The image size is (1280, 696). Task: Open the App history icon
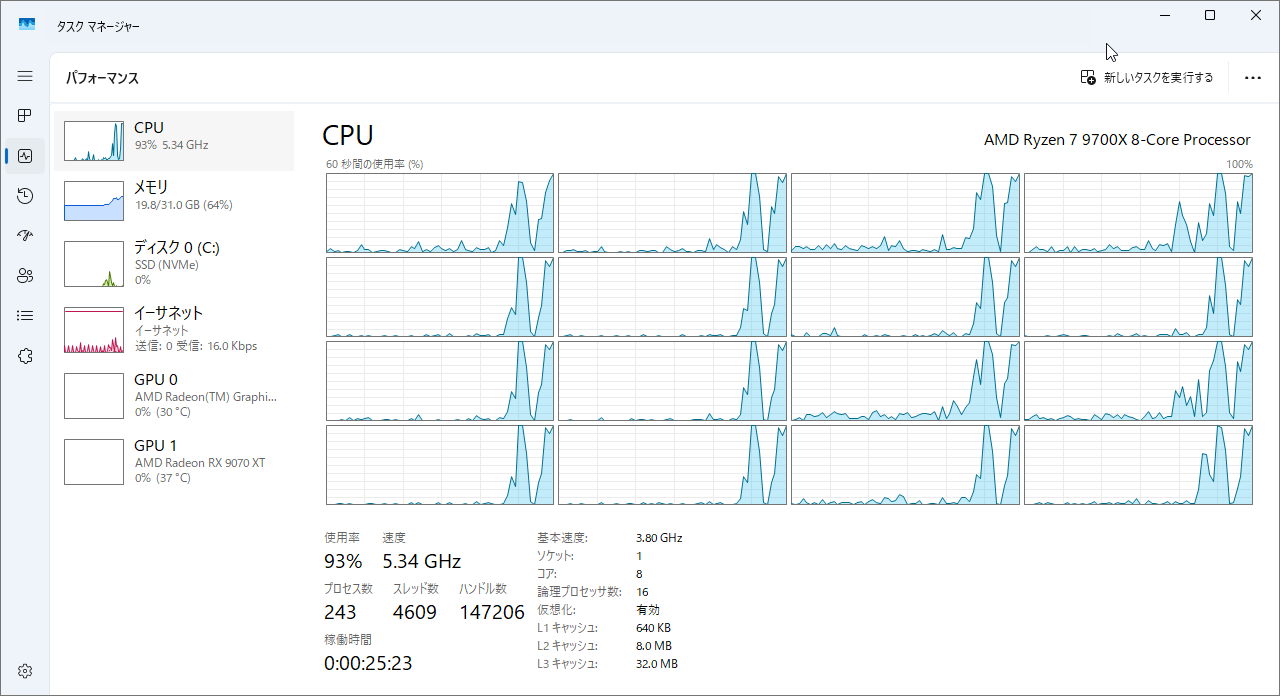click(x=25, y=196)
